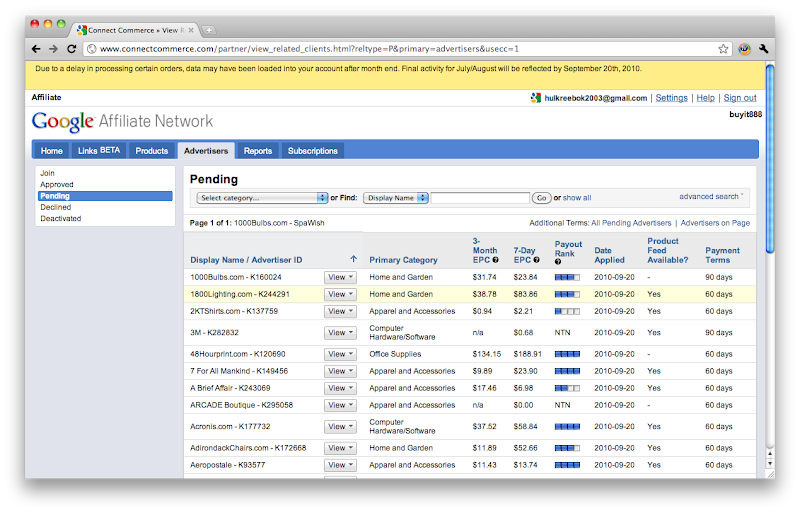Image resolution: width=800 pixels, height=513 pixels.
Task: Click the Find text input field
Action: pos(480,198)
